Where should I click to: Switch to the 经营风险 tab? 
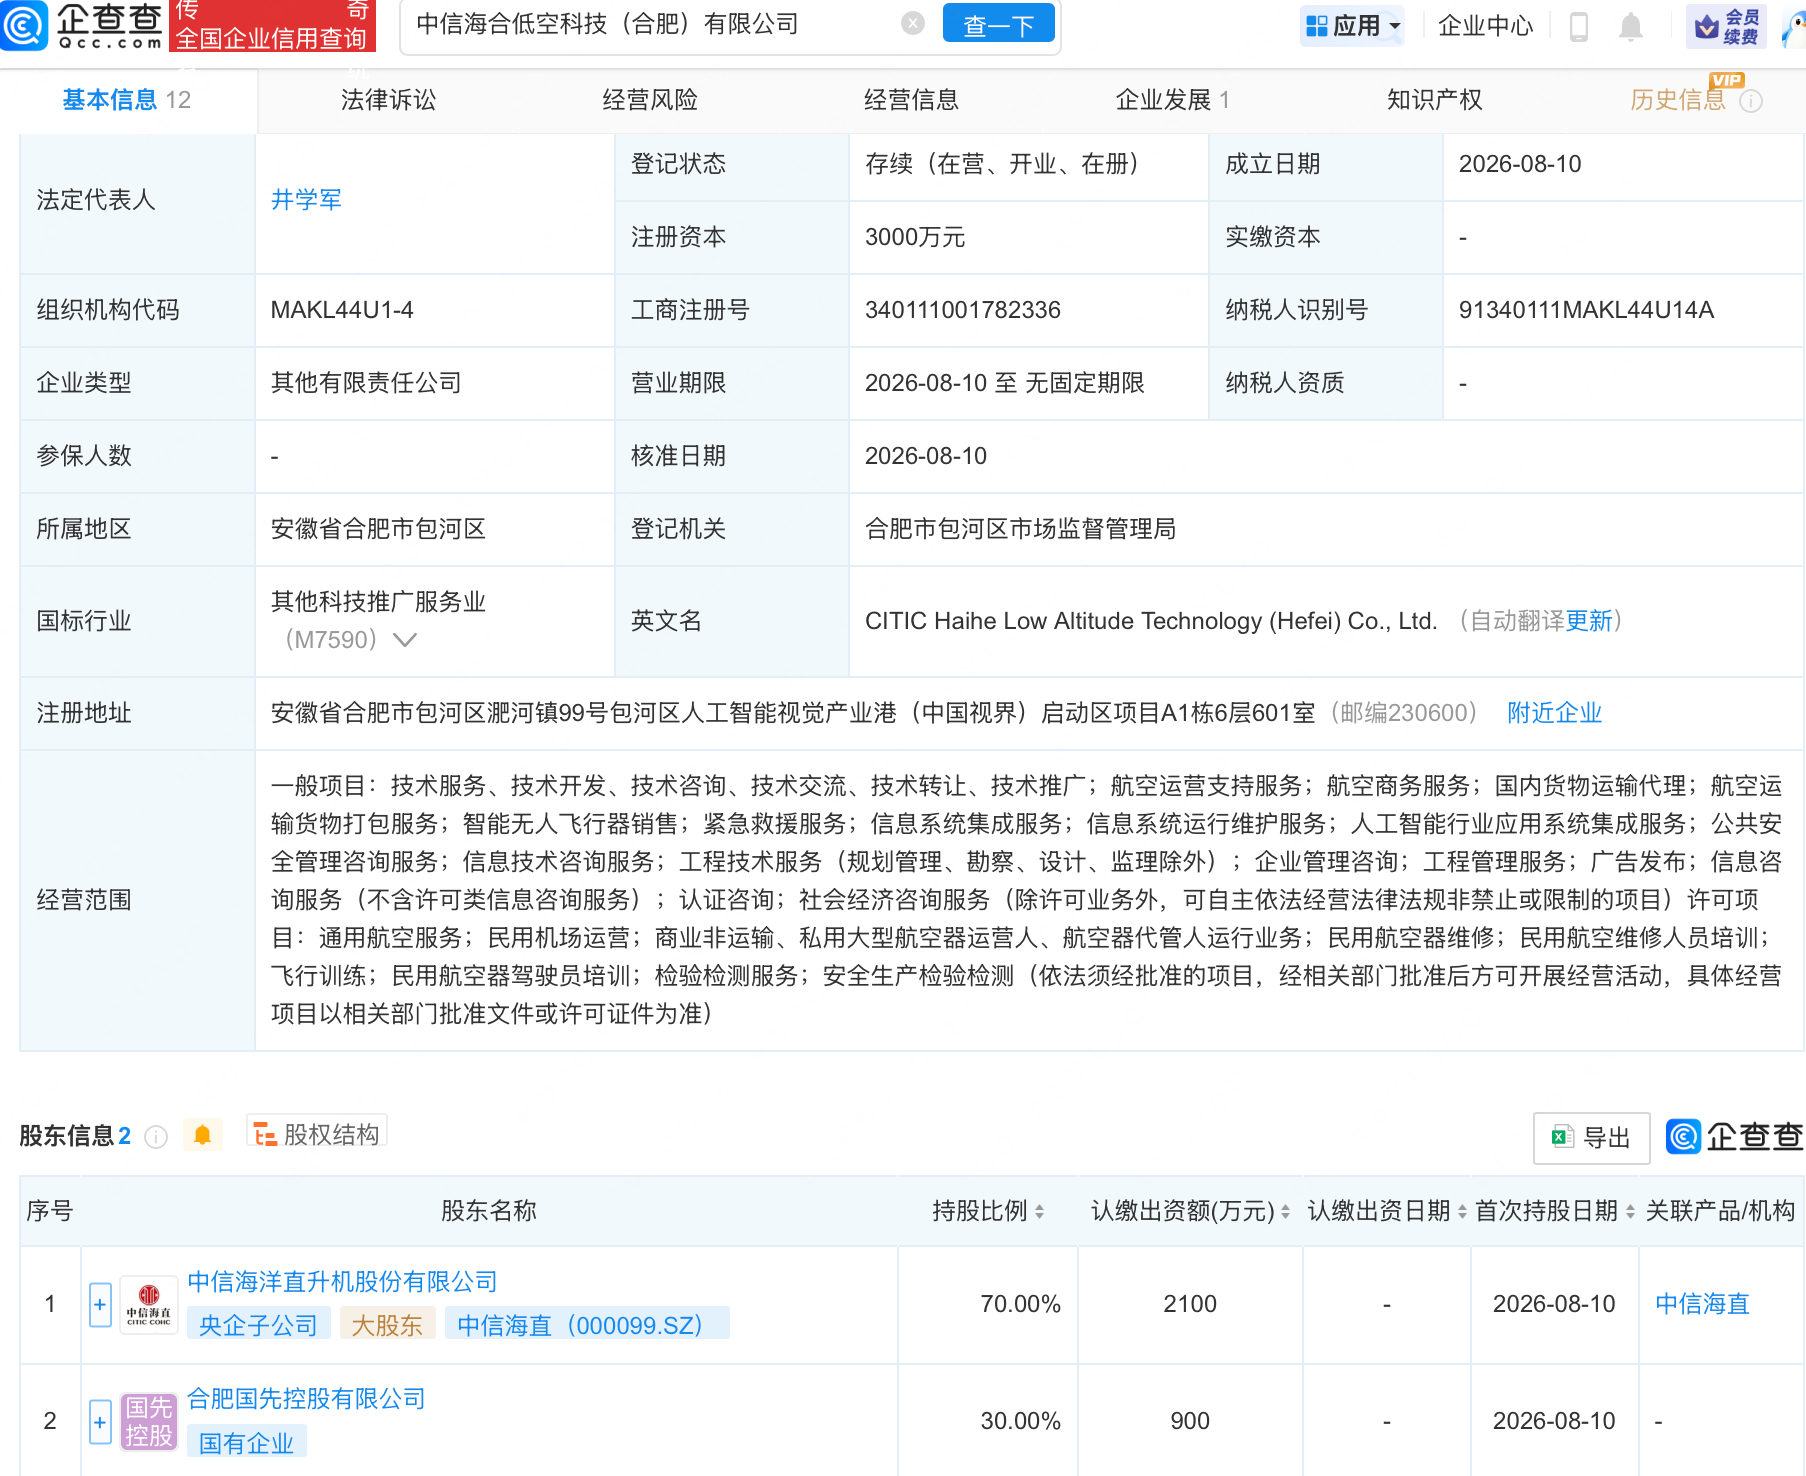click(x=650, y=100)
